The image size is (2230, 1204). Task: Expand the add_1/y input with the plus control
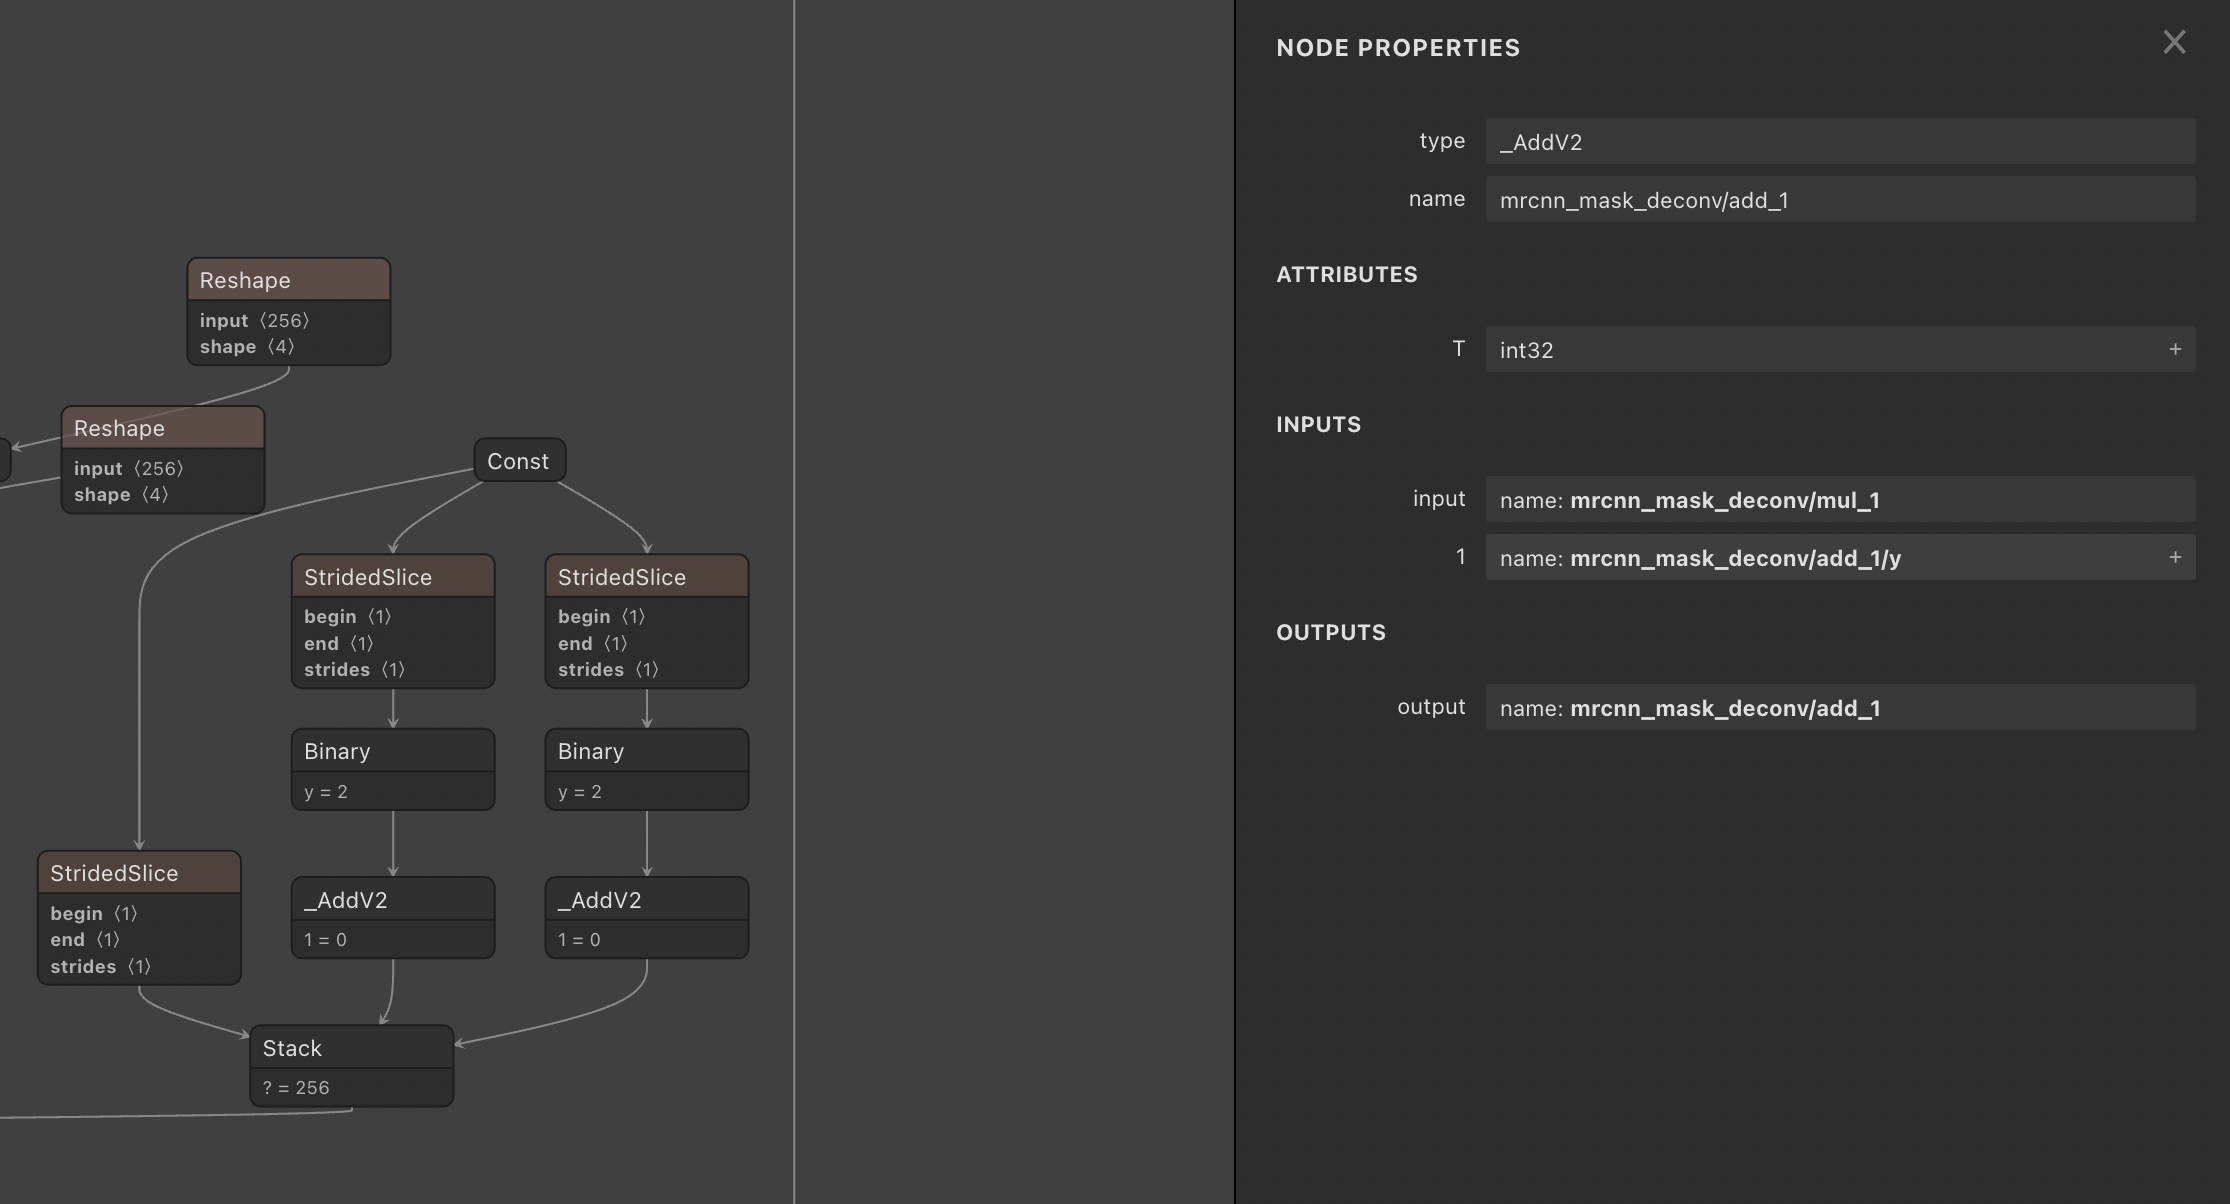(2176, 557)
